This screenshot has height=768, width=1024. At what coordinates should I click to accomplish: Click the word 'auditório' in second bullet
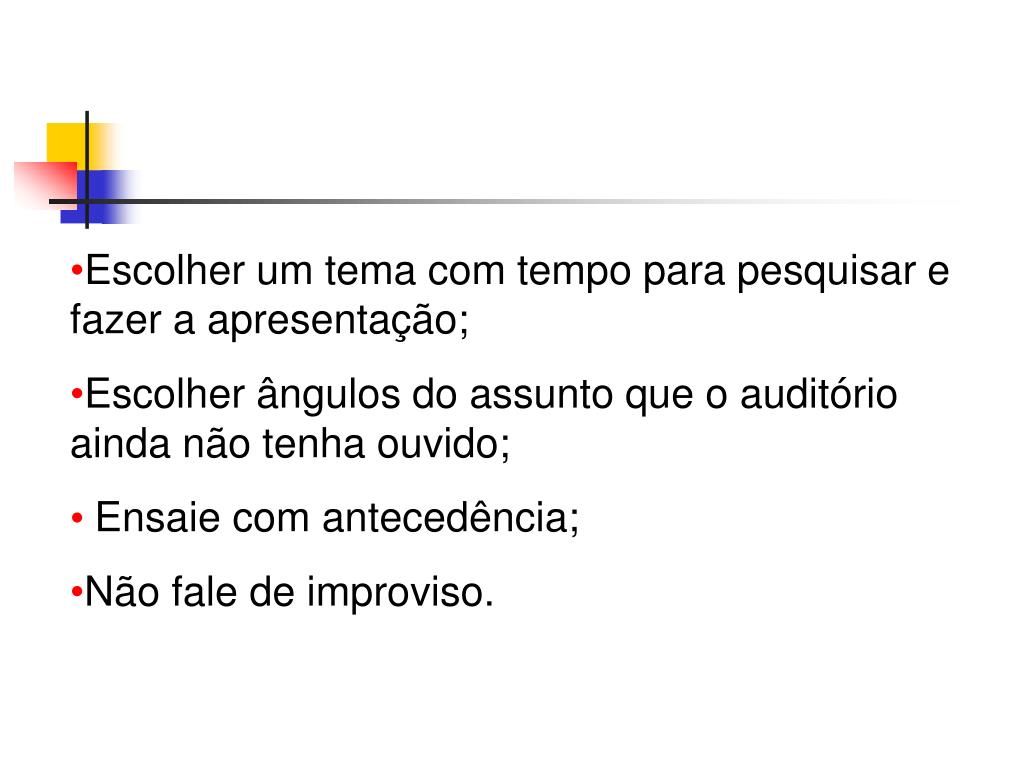[x=818, y=394]
